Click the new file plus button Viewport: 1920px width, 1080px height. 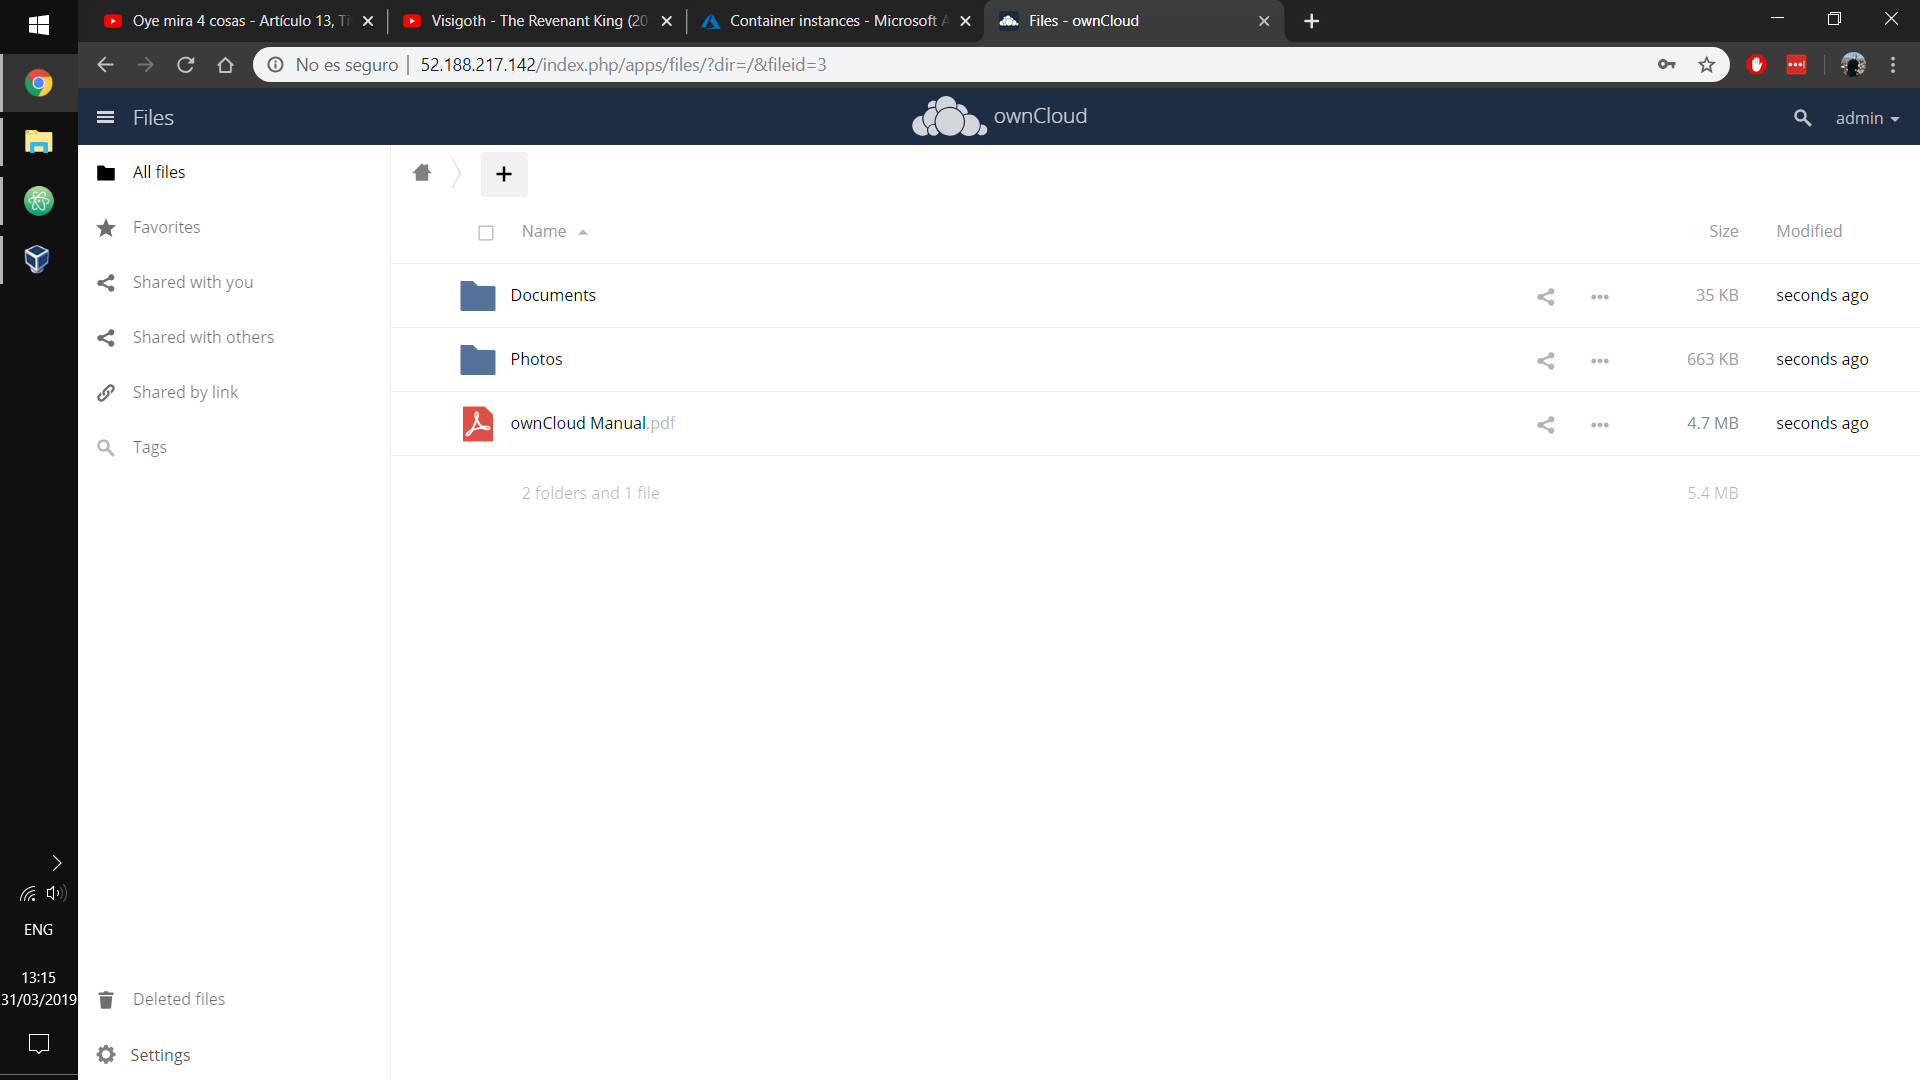tap(504, 174)
